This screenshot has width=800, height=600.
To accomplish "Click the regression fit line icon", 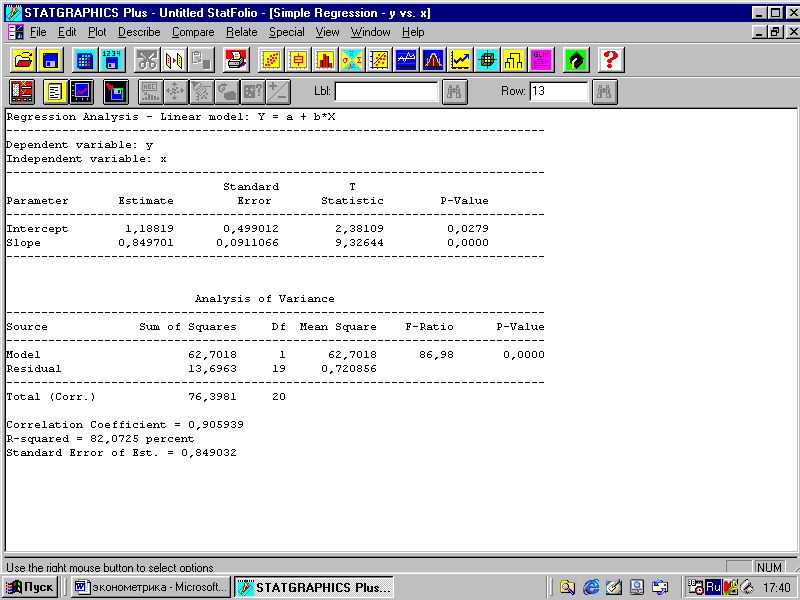I will [379, 60].
